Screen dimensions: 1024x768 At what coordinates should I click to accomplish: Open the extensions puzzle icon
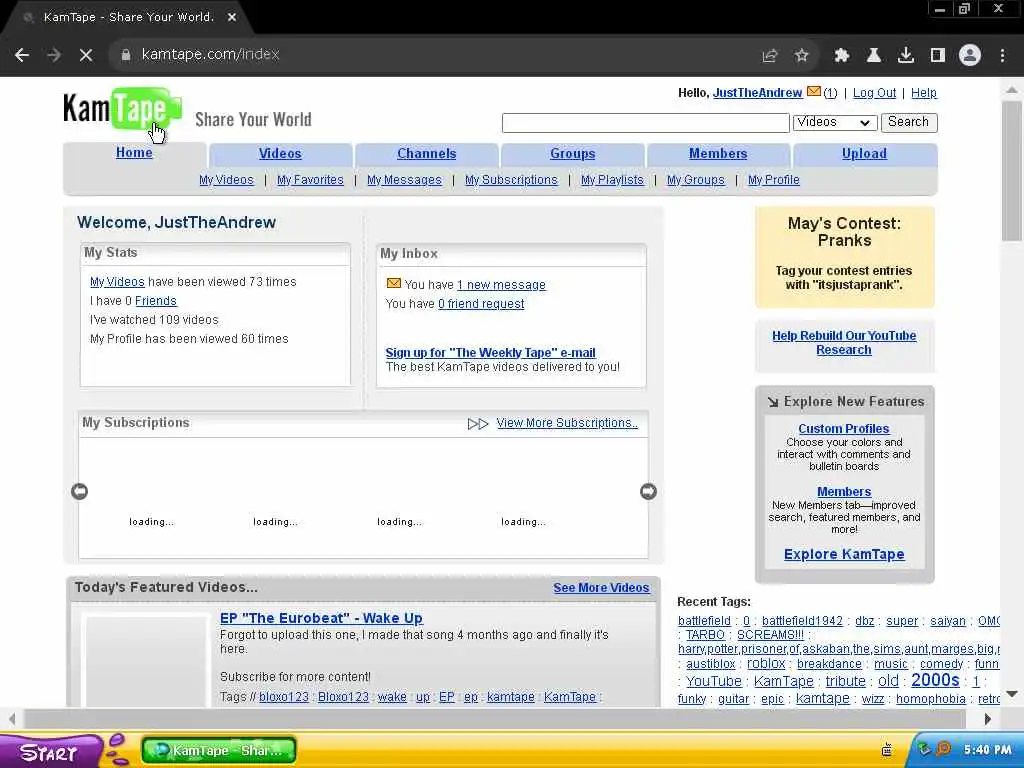(x=842, y=56)
